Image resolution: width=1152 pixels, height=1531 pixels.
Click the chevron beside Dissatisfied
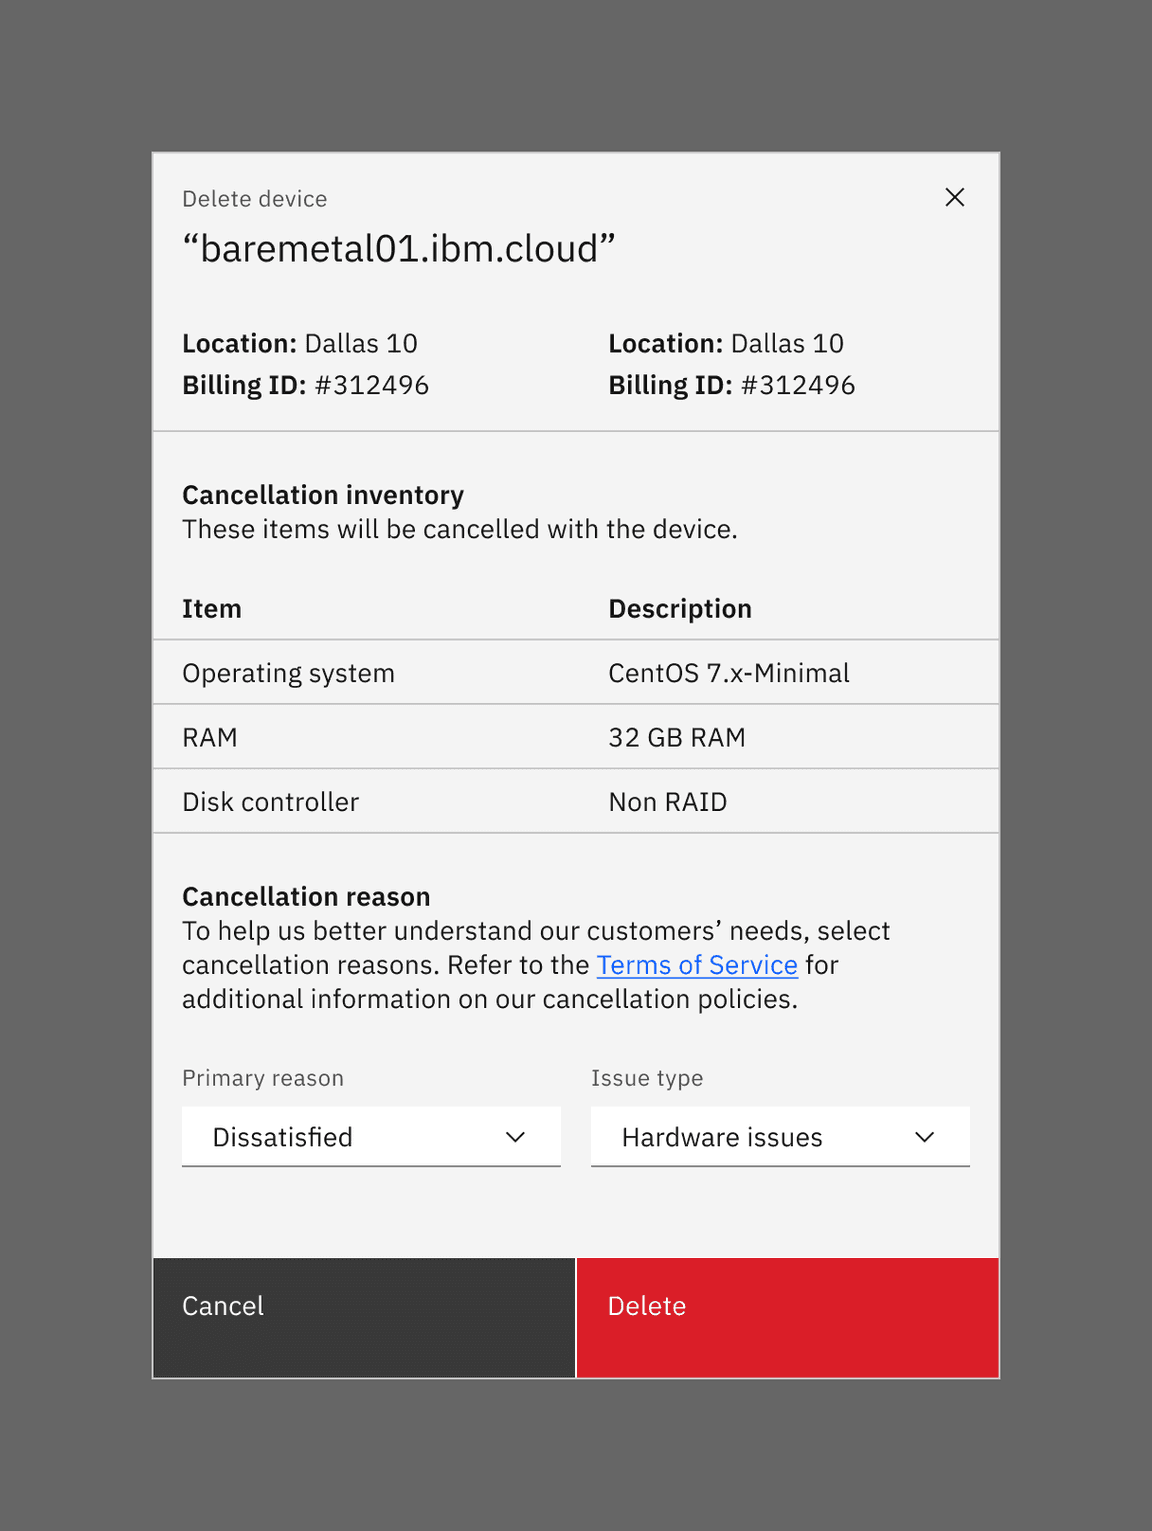coord(515,1137)
